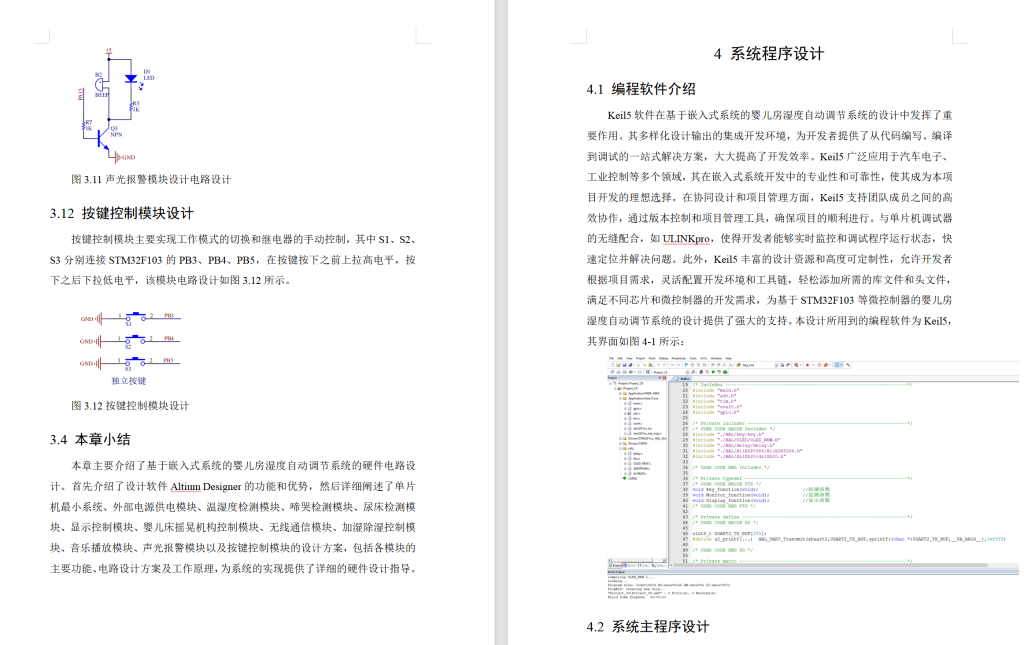Image resolution: width=1024 pixels, height=645 pixels.
Task: Expand the HAL folder in Project tree
Action: click(x=620, y=449)
